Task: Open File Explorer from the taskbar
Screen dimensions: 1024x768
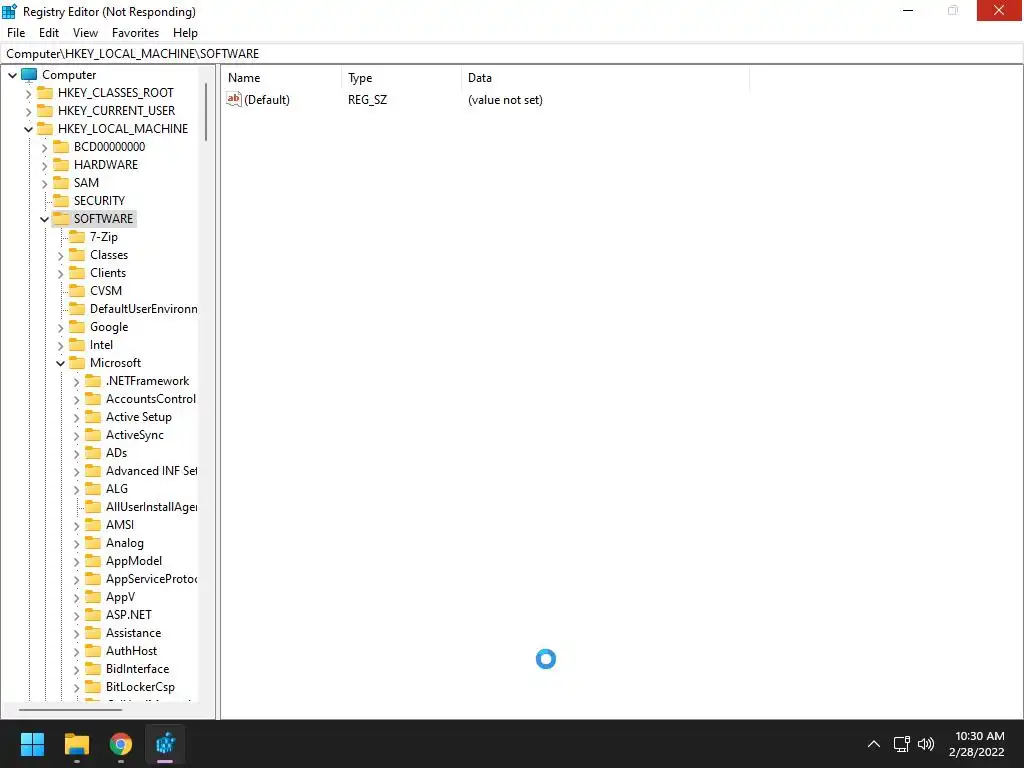Action: point(76,744)
